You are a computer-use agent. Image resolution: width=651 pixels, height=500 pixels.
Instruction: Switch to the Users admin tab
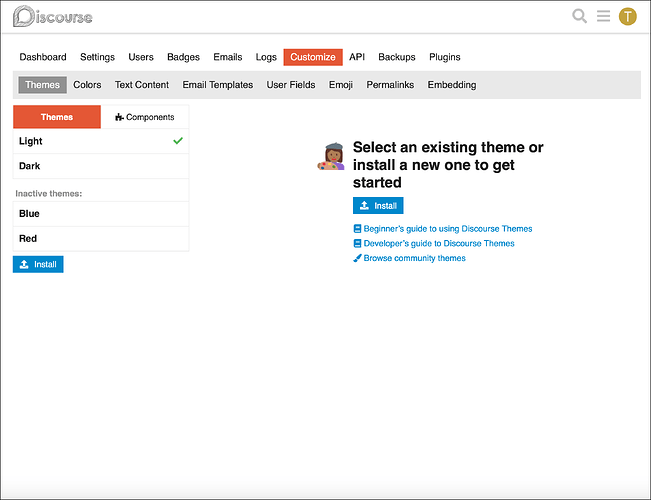pos(141,57)
